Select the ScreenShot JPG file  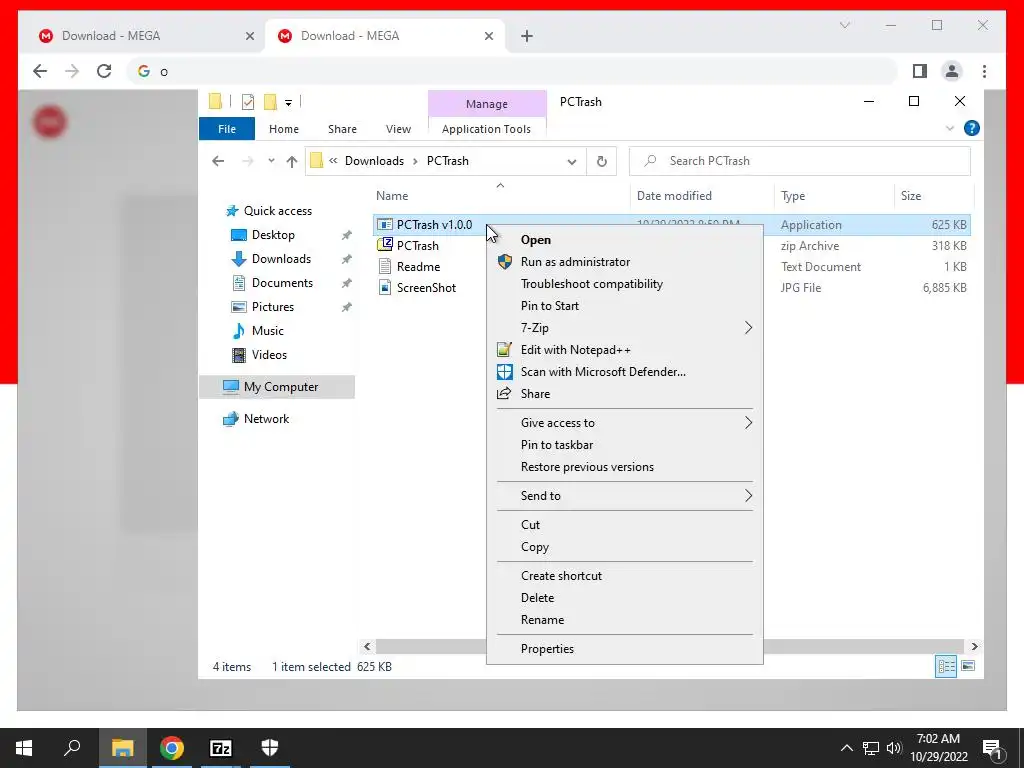[x=426, y=288]
